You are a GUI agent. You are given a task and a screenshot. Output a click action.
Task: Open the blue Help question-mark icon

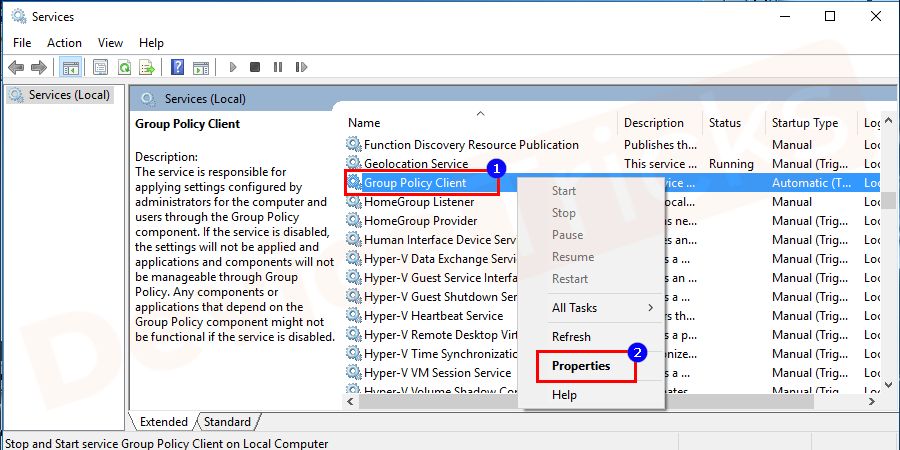pos(177,67)
